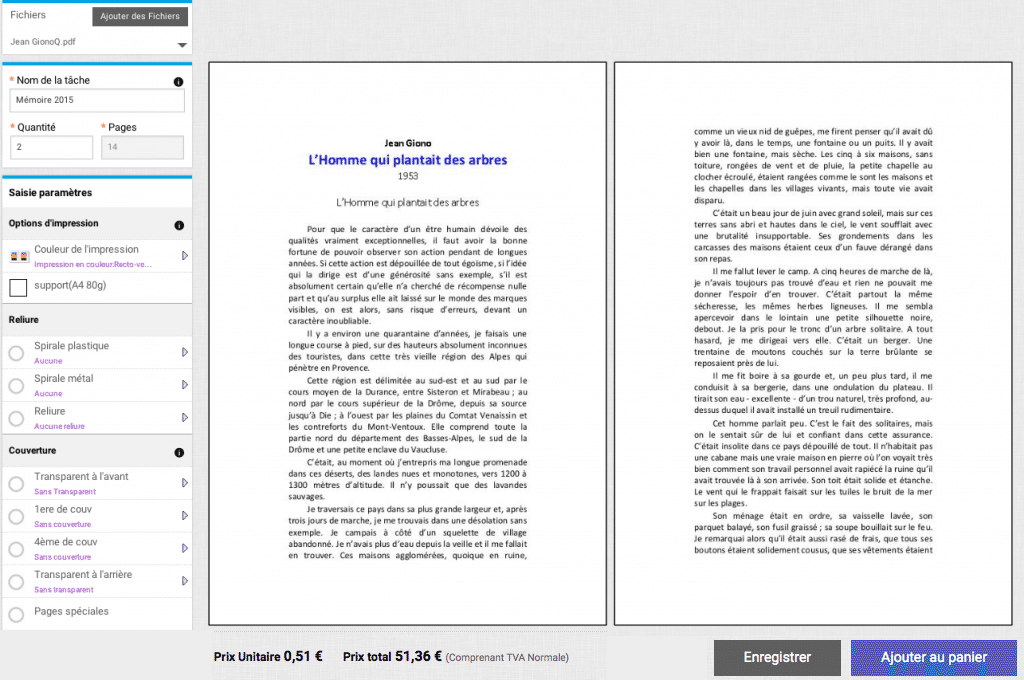Select the 1ere de couv radio button

[16, 517]
